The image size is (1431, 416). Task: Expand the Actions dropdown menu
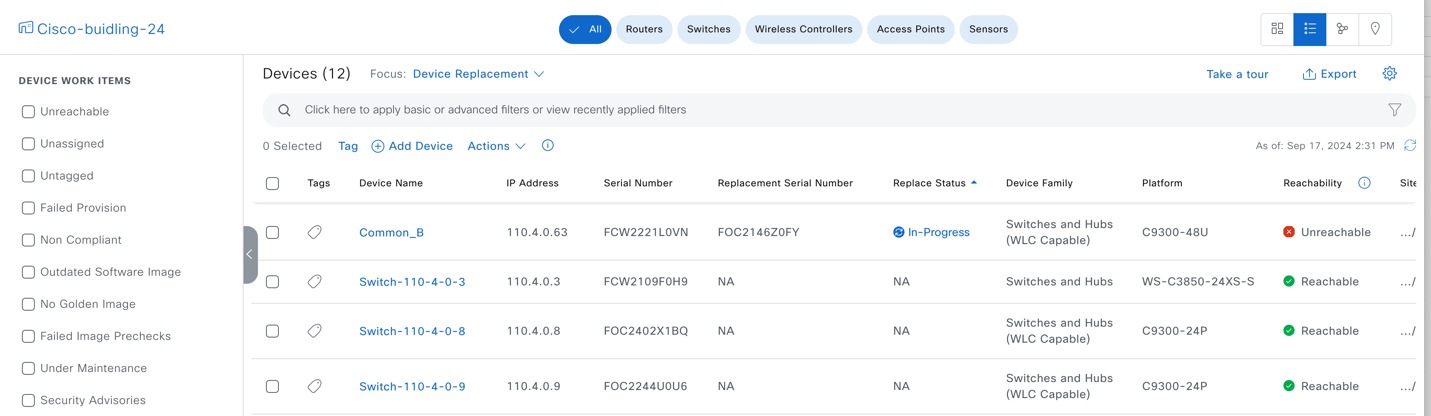tap(496, 146)
